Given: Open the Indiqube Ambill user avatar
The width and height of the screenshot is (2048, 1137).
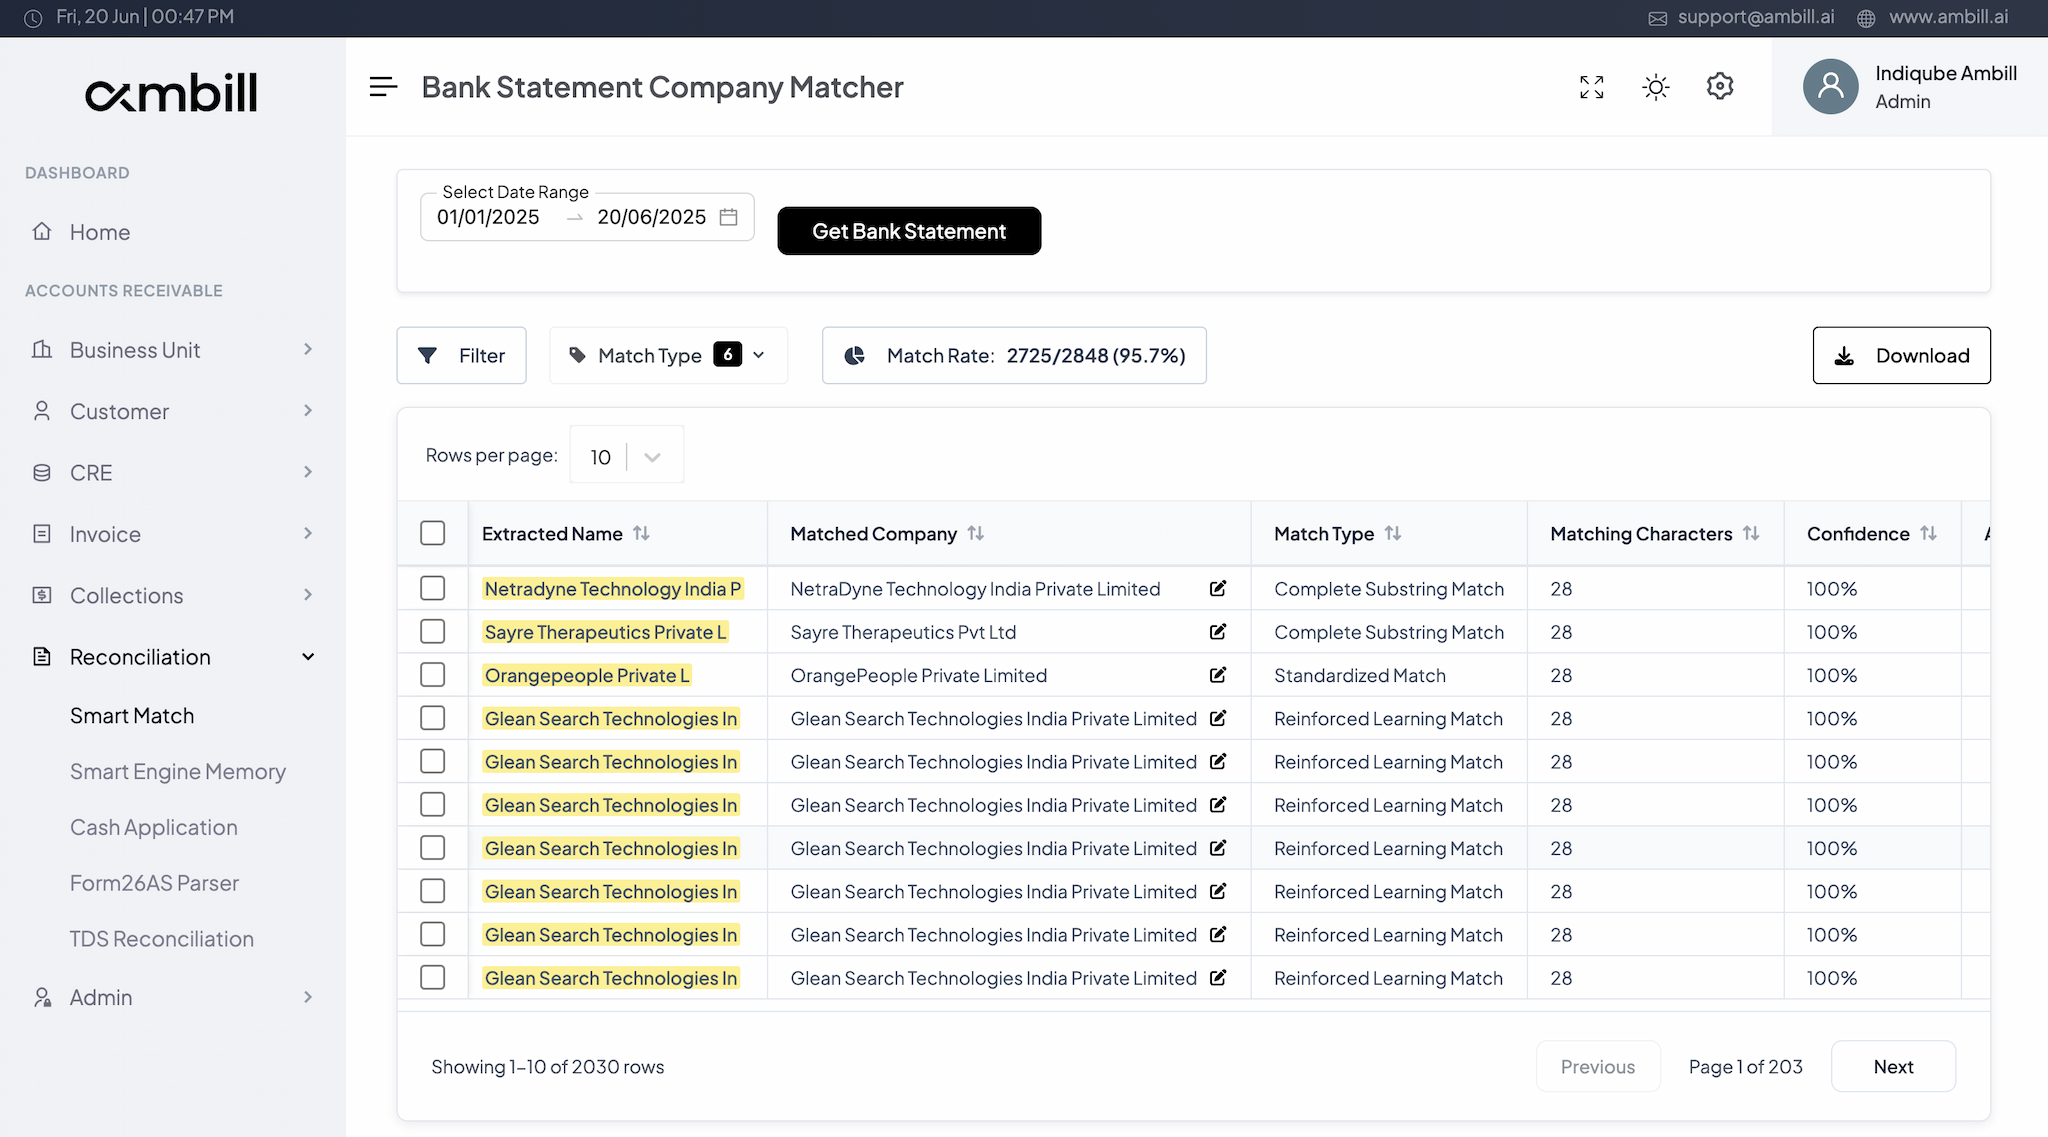Looking at the screenshot, I should (x=1830, y=86).
